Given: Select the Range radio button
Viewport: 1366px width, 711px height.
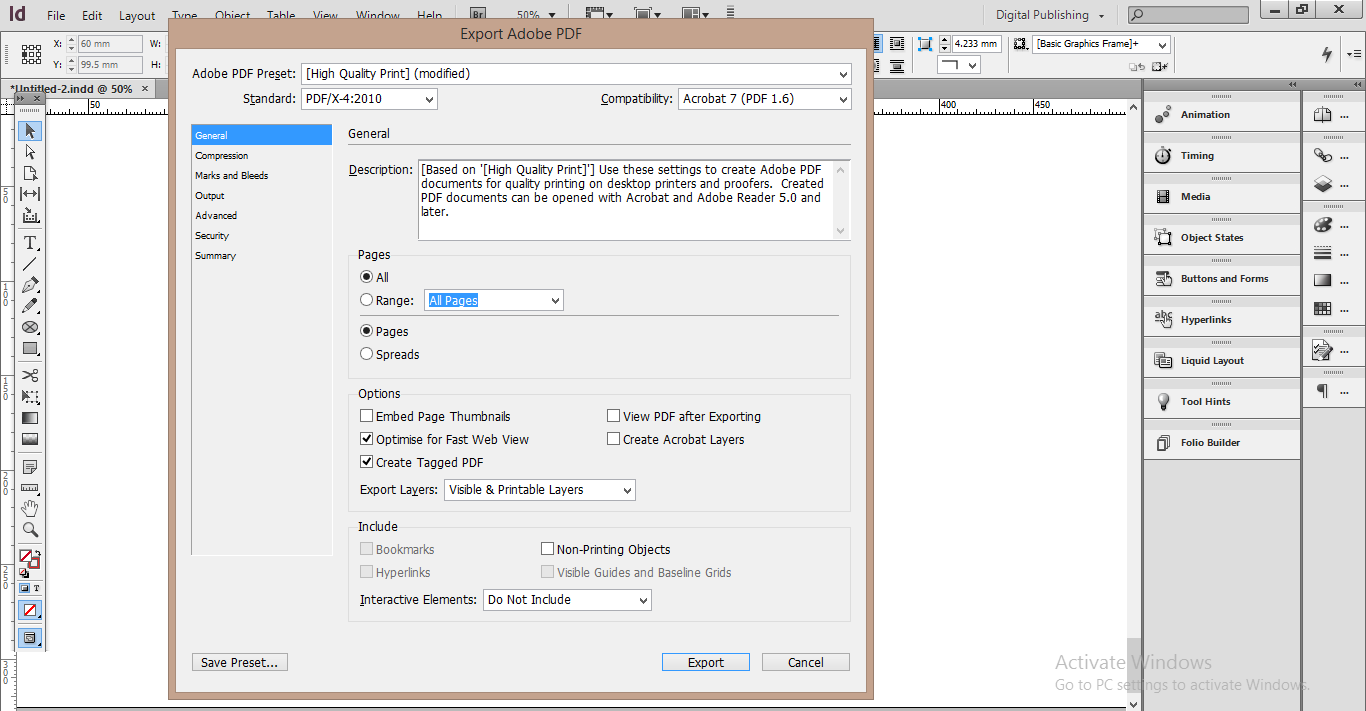Looking at the screenshot, I should pyautogui.click(x=366, y=300).
